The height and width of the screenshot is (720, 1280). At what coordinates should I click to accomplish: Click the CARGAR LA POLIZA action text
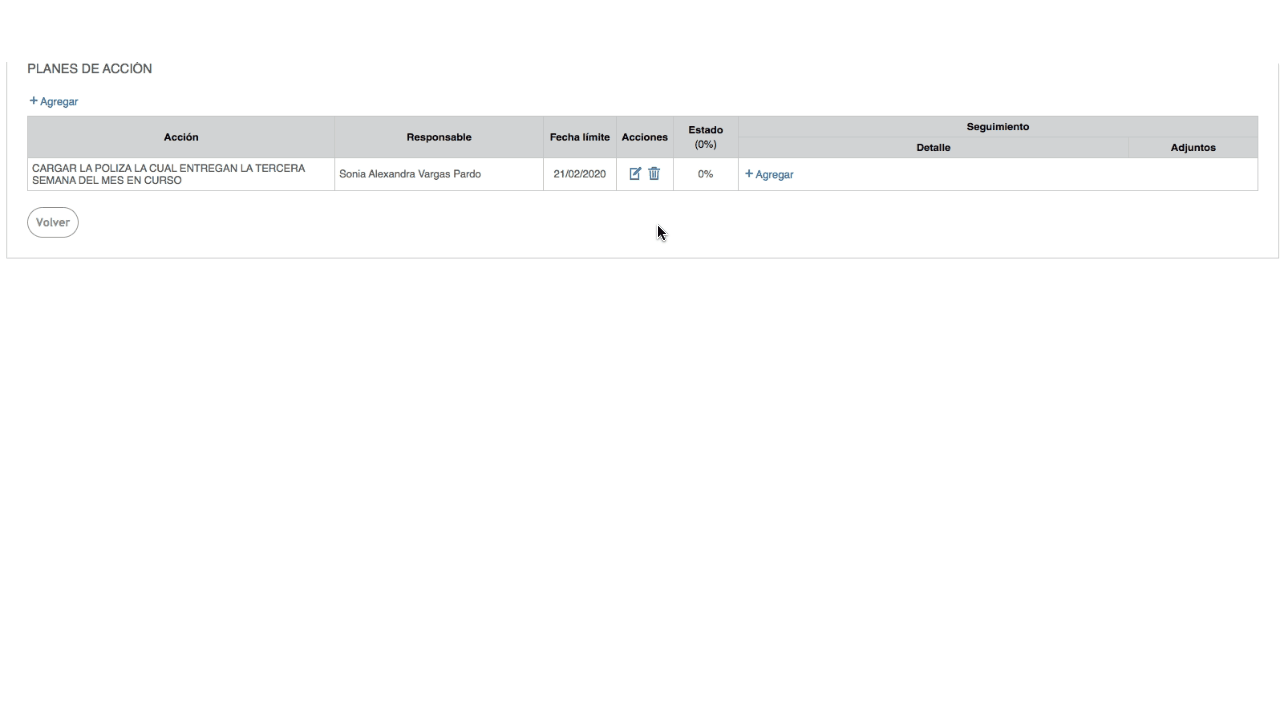click(169, 174)
